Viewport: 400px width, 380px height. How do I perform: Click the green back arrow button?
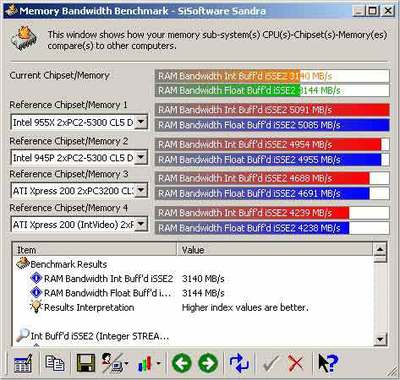(x=182, y=363)
